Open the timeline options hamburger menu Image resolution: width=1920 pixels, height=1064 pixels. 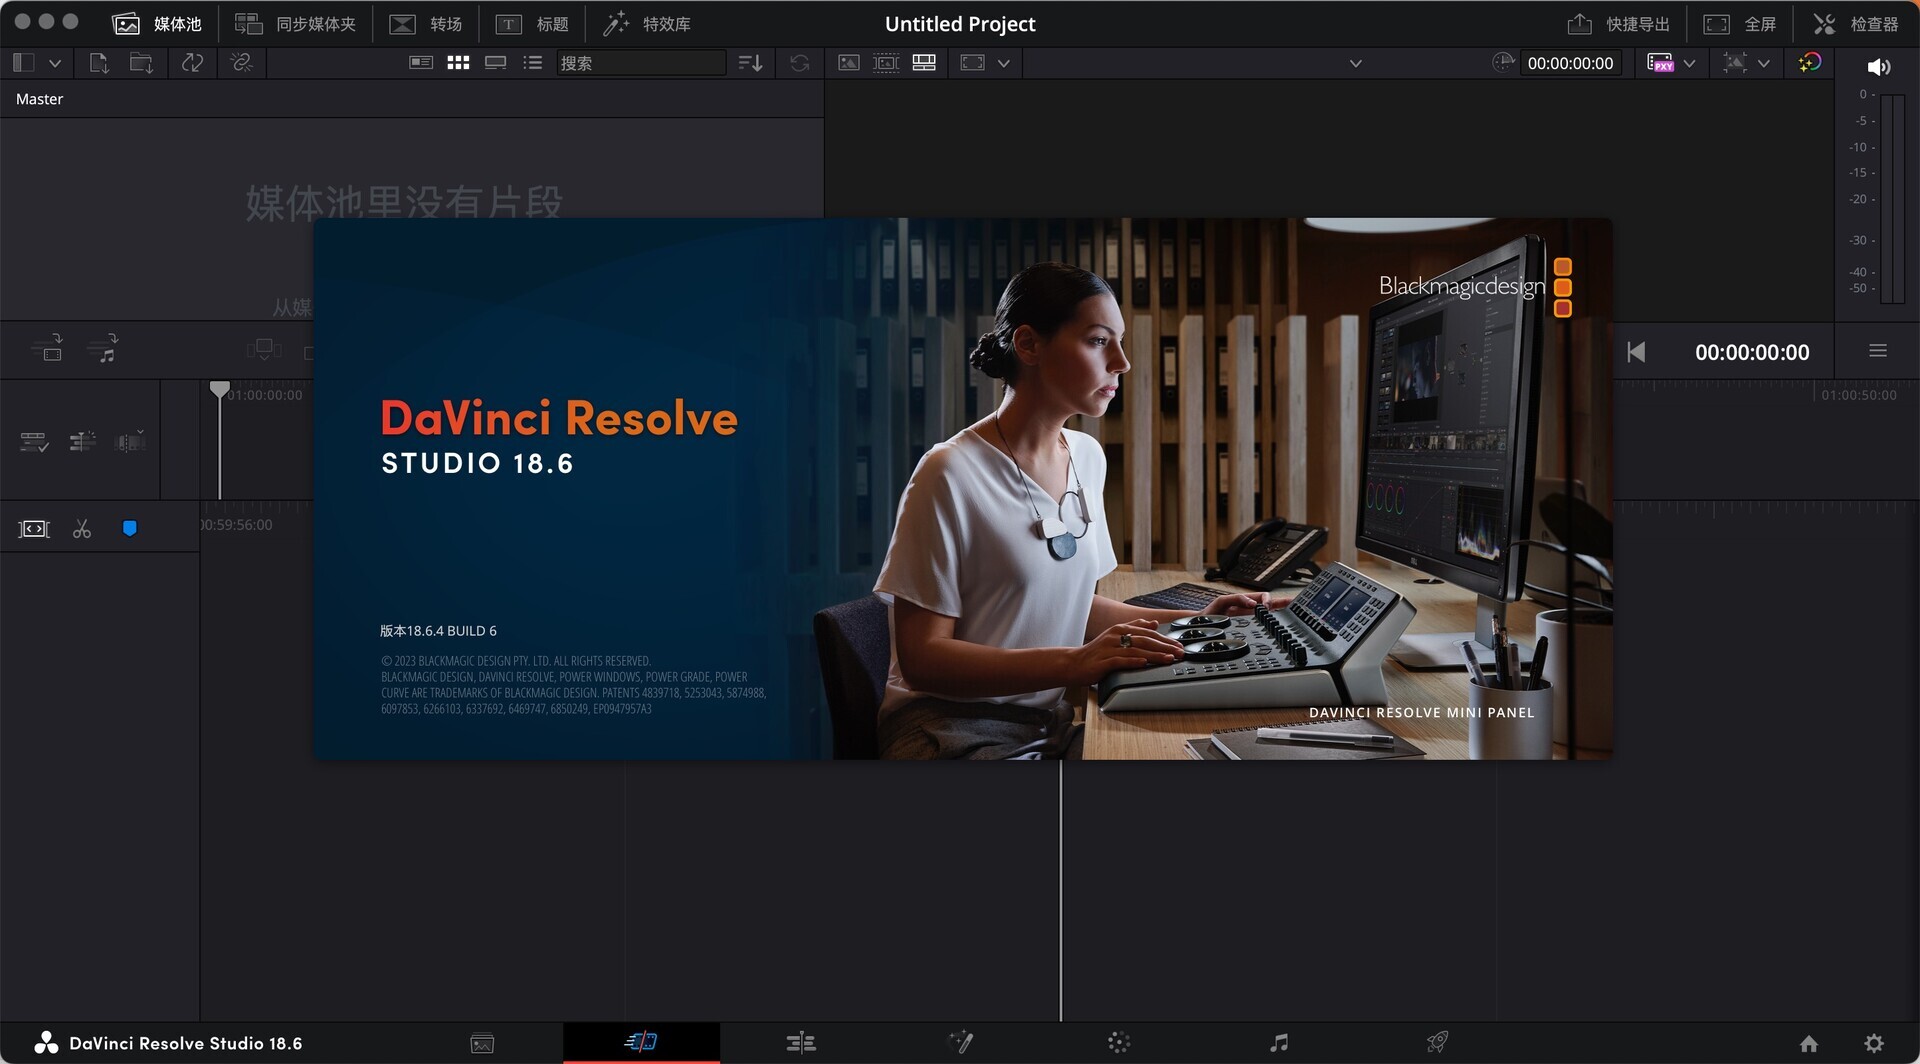pos(1878,351)
